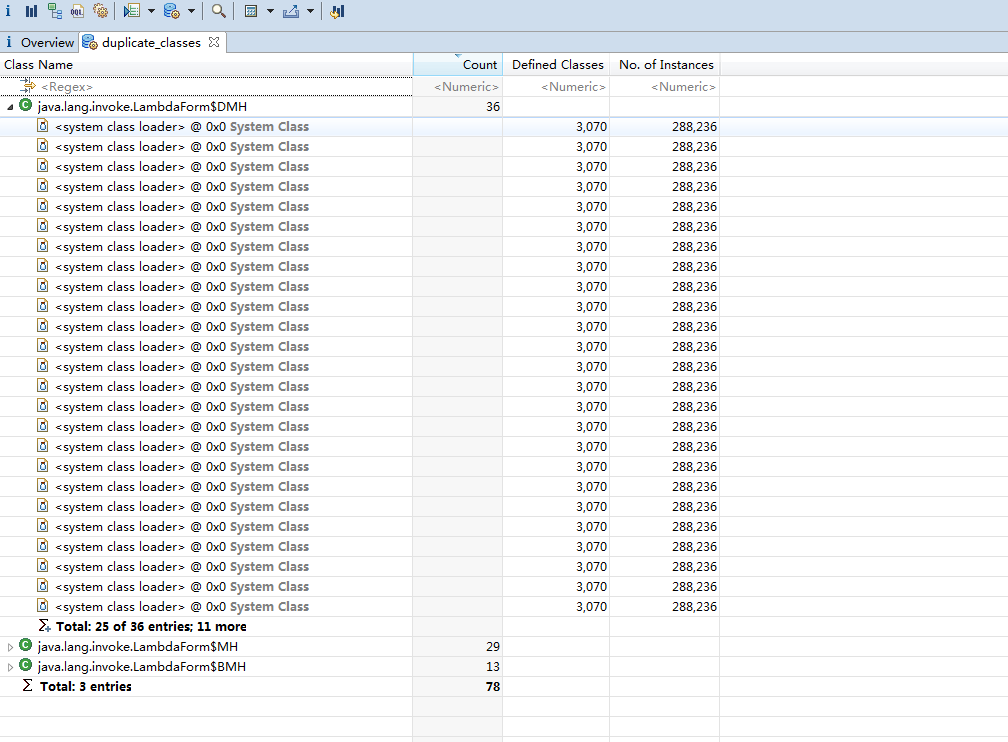The height and width of the screenshot is (742, 1008).
Task: Open the Histogram view
Action: [32, 11]
